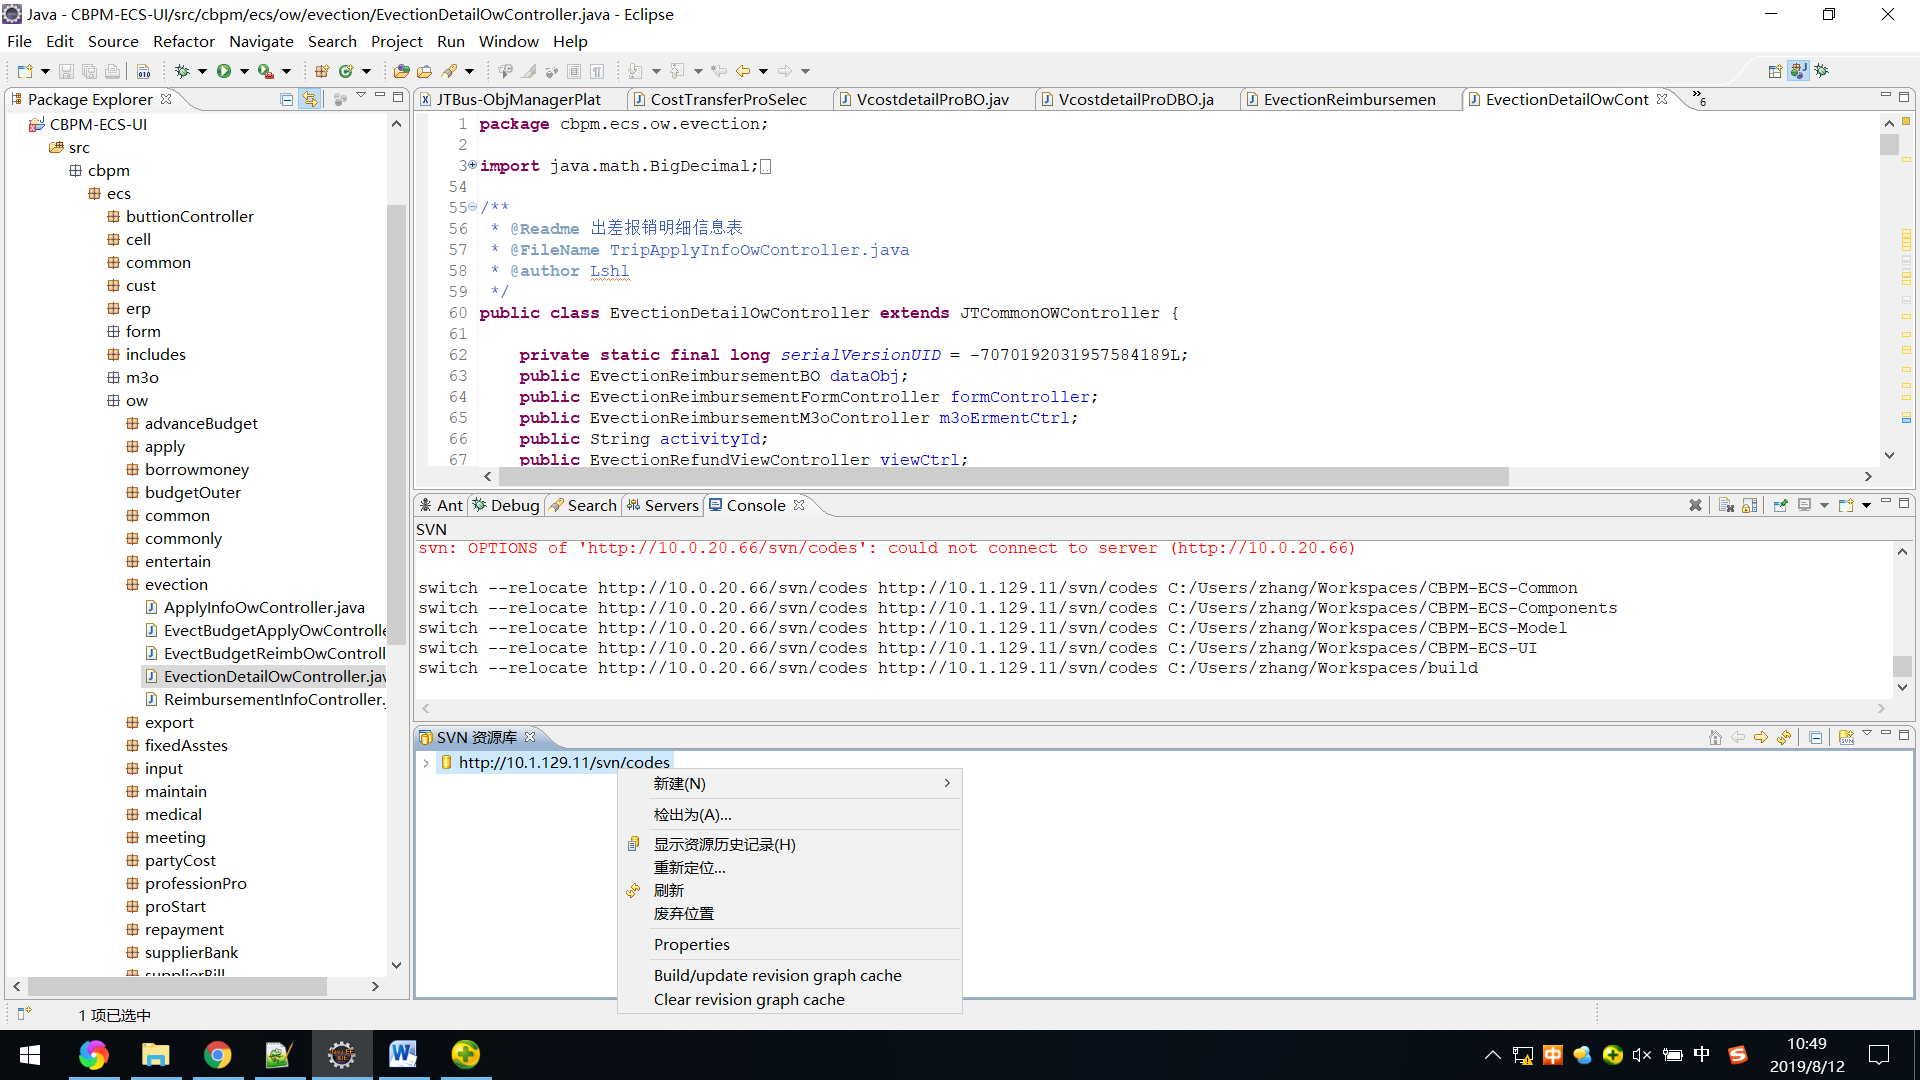The image size is (1920, 1080).
Task: Click Properties in SVN context menu
Action: [691, 943]
